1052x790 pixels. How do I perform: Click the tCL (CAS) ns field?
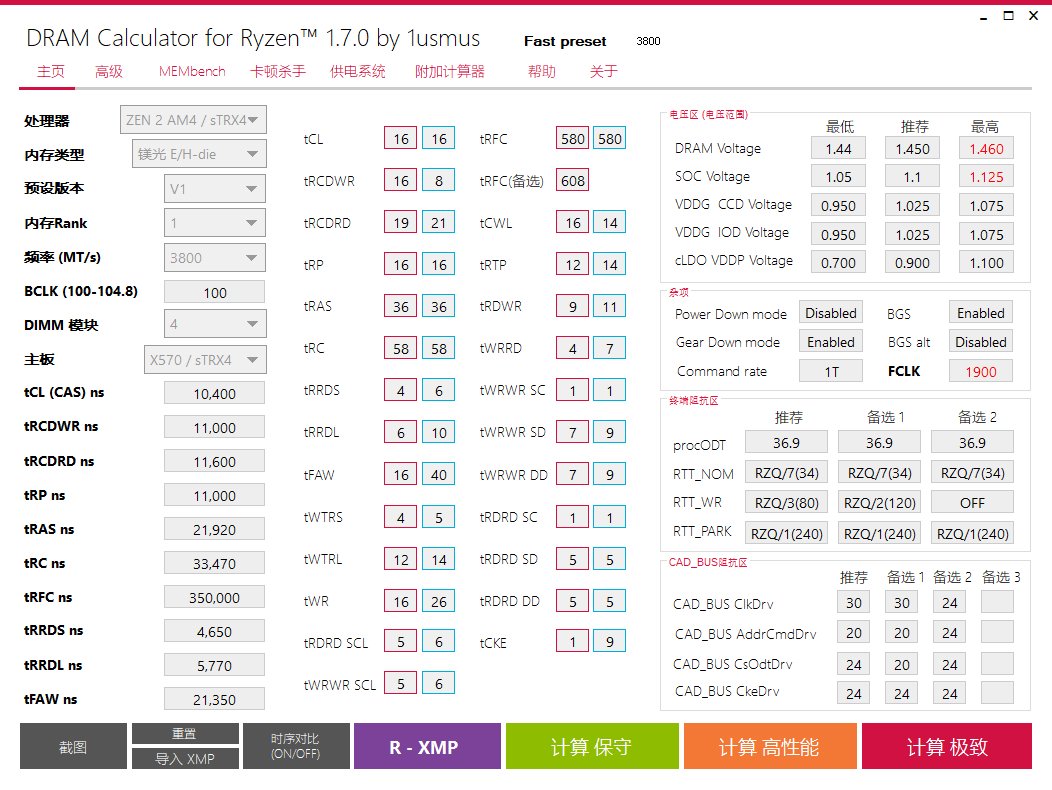coord(215,393)
